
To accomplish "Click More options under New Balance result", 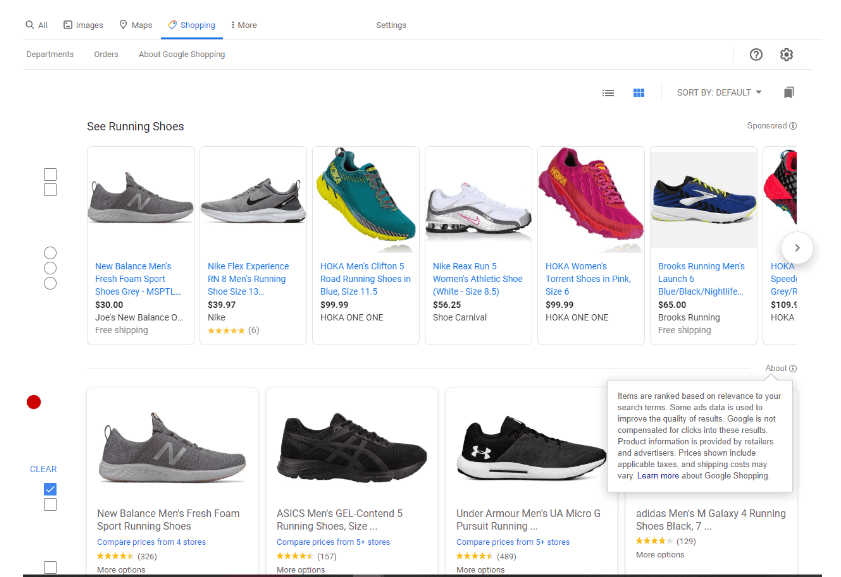I will (x=121, y=569).
